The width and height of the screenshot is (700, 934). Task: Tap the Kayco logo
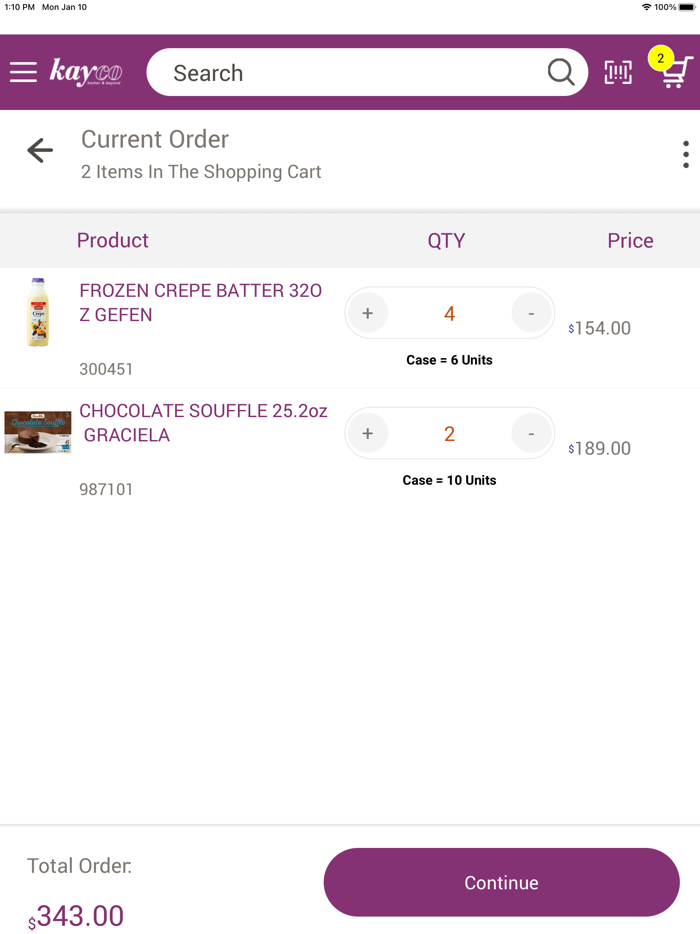(x=86, y=72)
